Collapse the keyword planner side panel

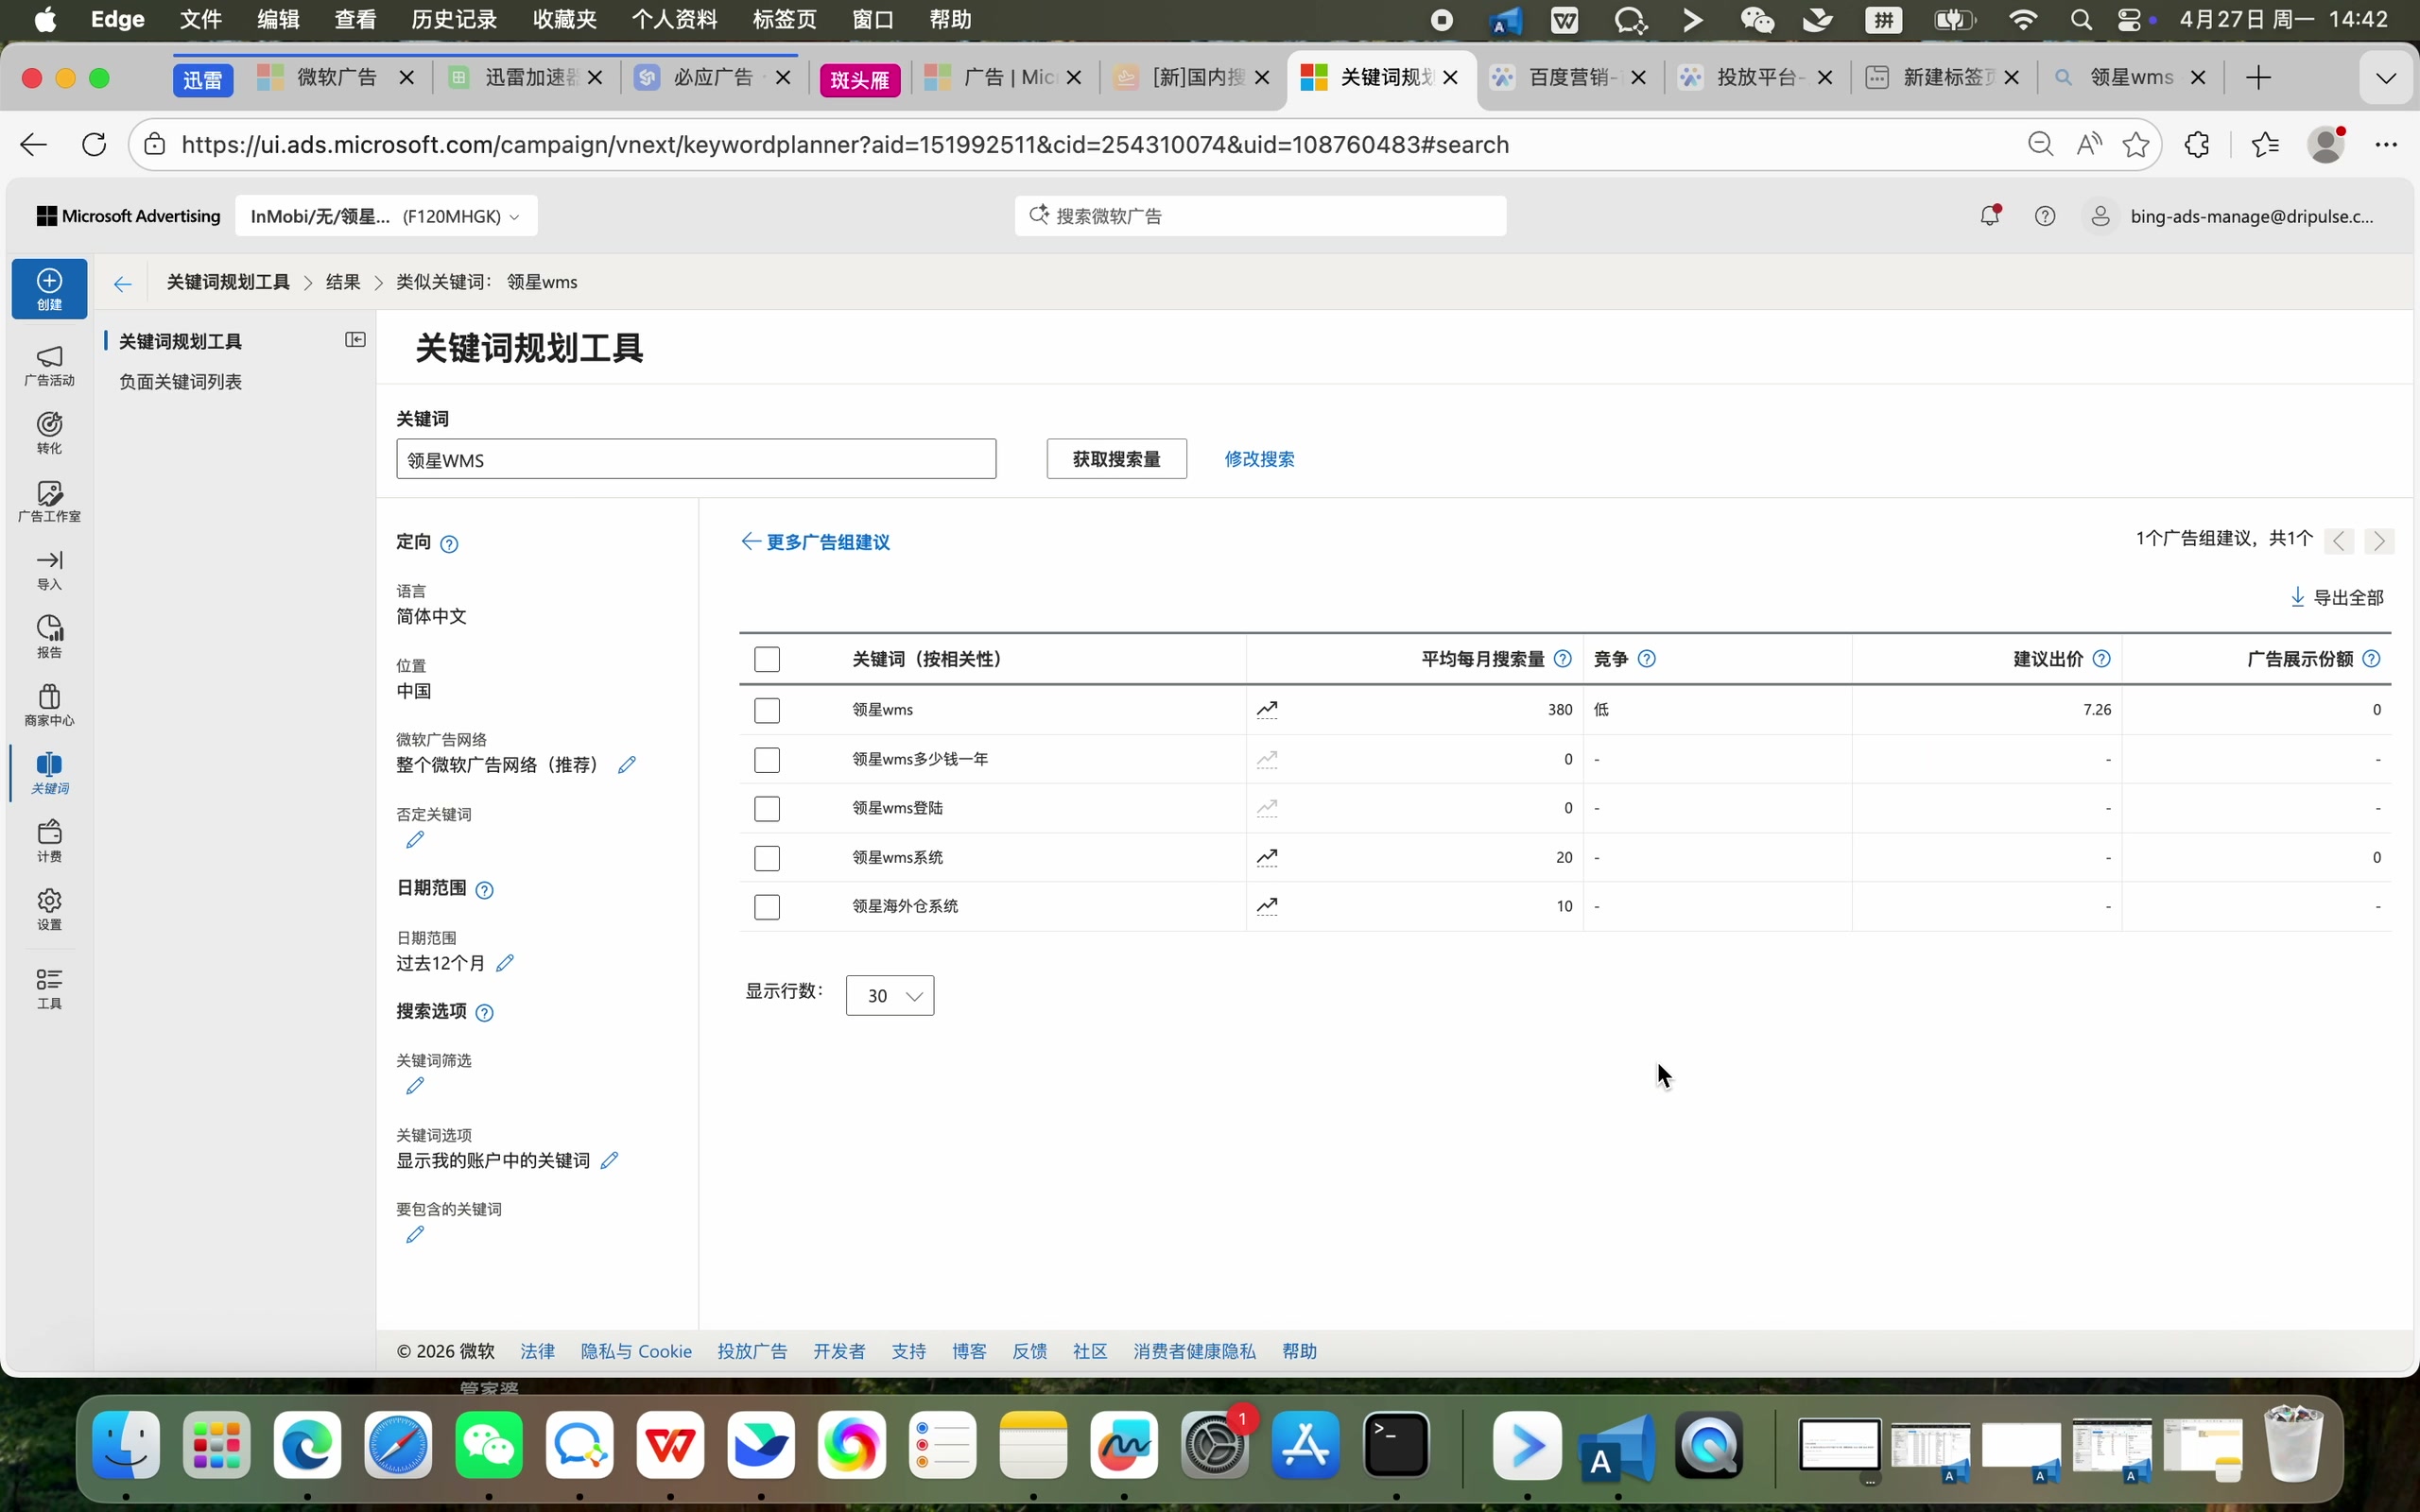tap(355, 340)
